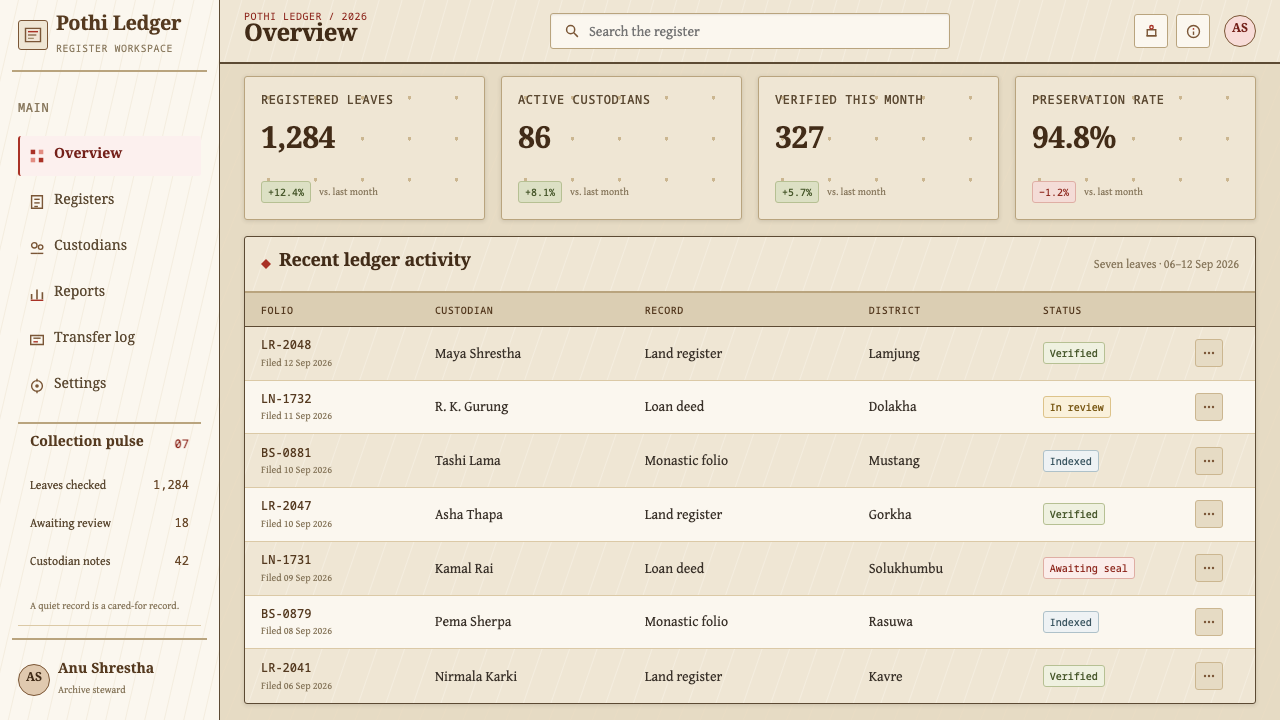Click the Registered Leaves stat card

point(364,148)
